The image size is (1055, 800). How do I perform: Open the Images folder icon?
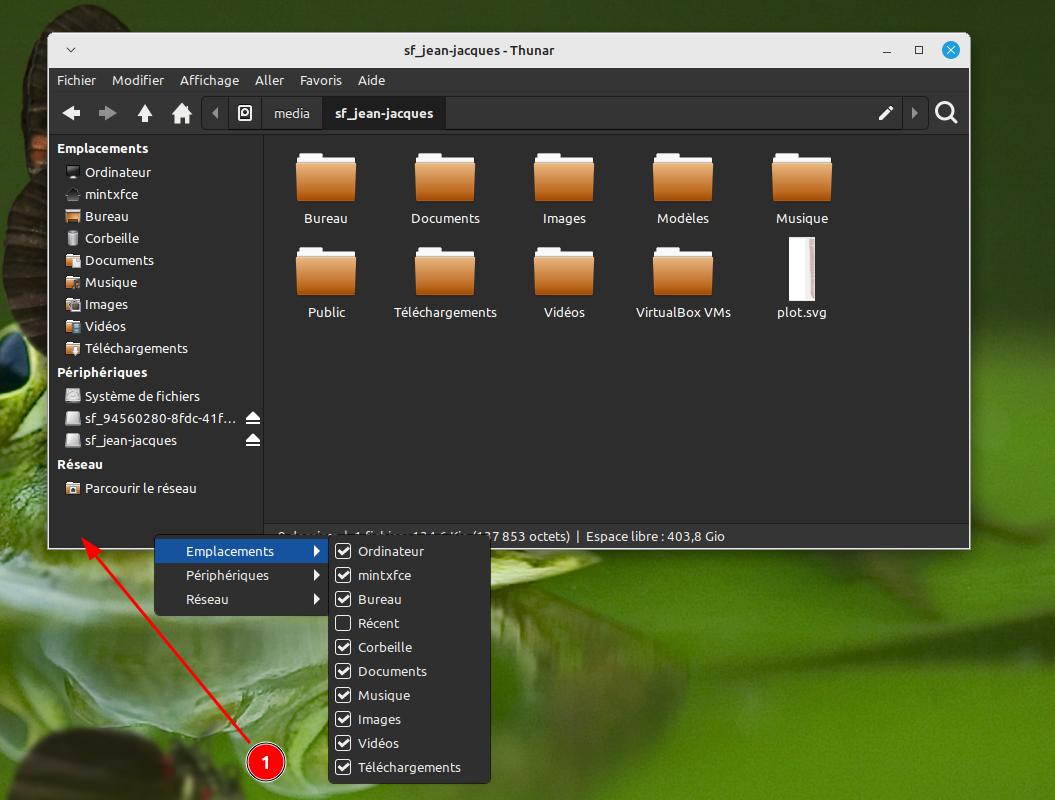pos(564,178)
